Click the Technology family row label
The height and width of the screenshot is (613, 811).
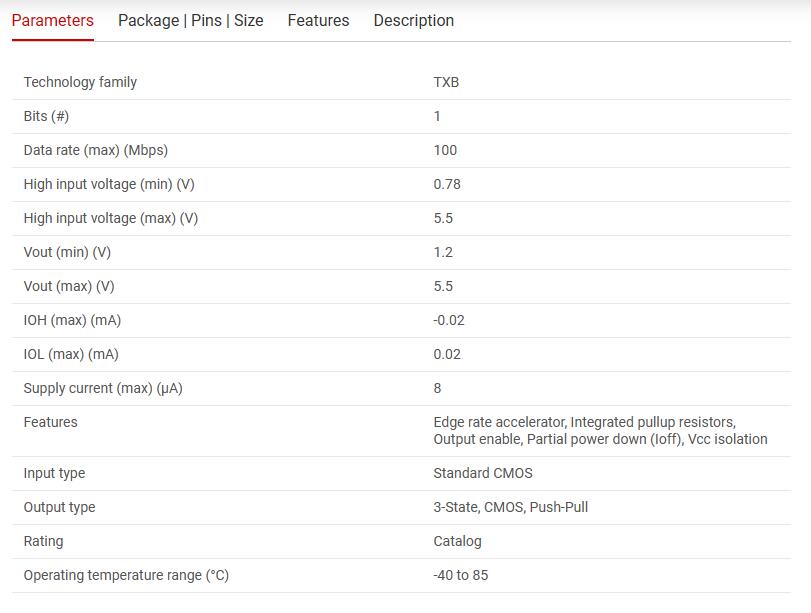(x=80, y=82)
